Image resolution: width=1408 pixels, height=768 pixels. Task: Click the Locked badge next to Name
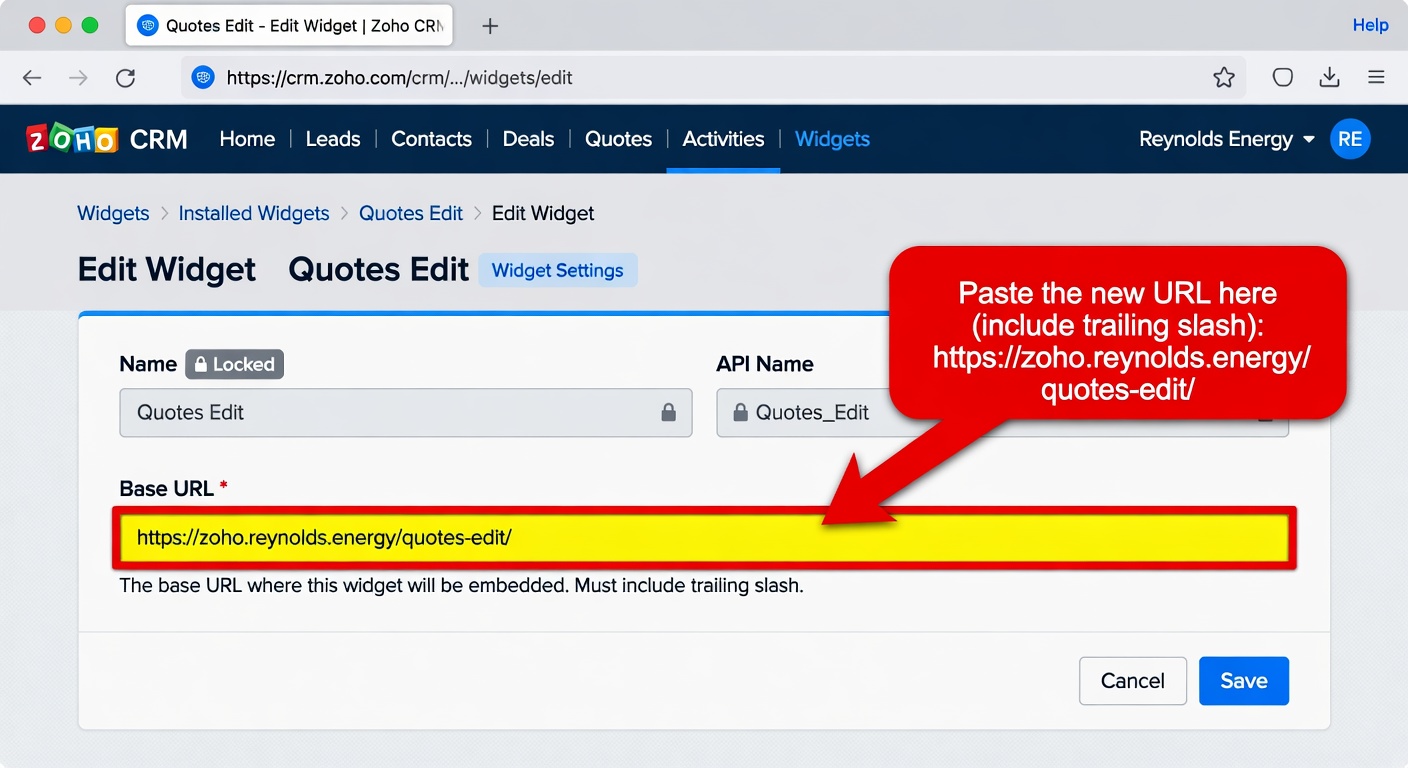coord(235,364)
